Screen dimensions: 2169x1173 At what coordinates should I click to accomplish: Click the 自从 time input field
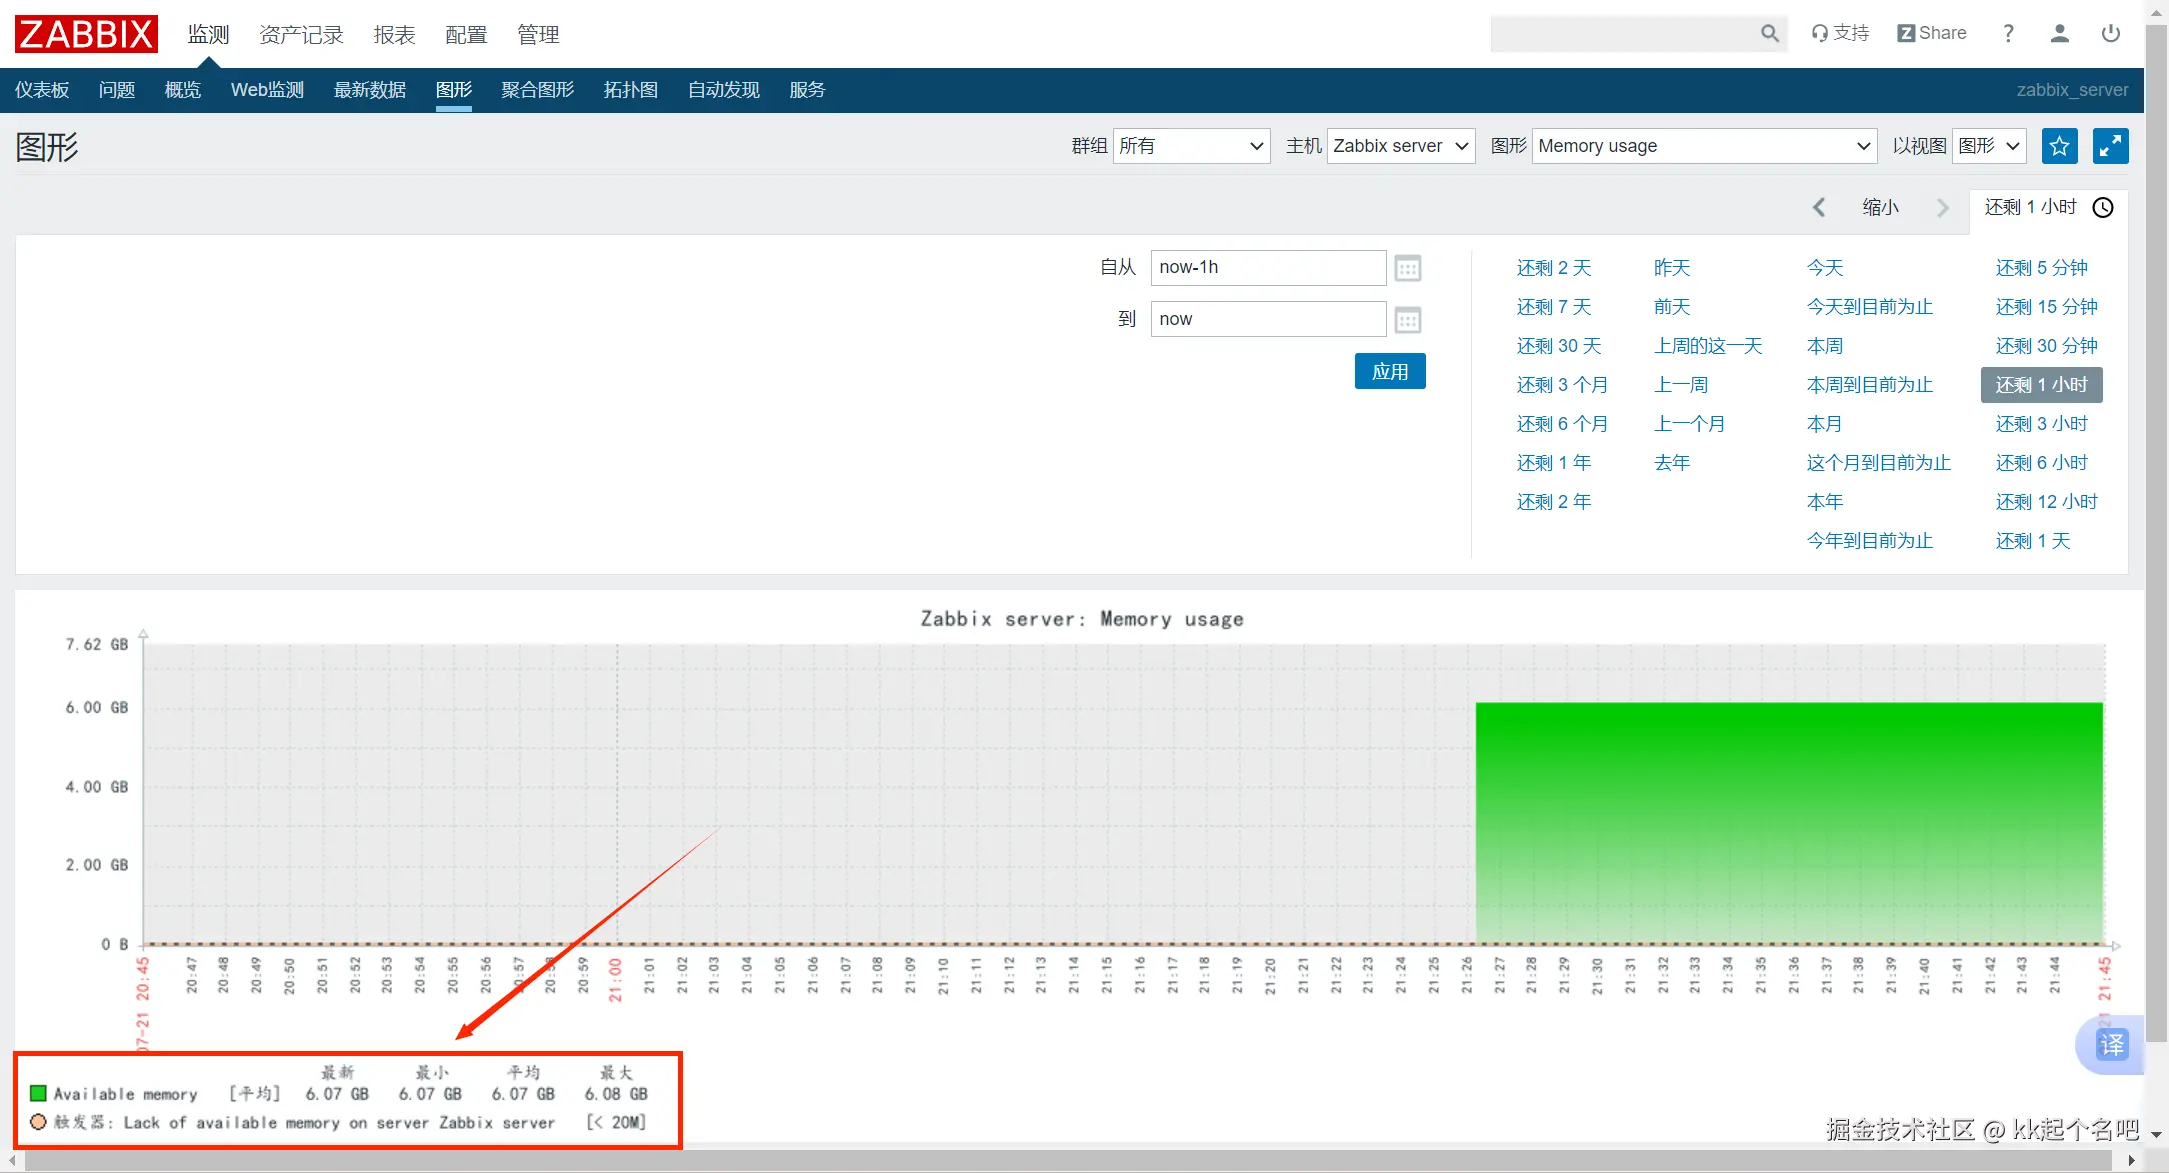(x=1267, y=268)
